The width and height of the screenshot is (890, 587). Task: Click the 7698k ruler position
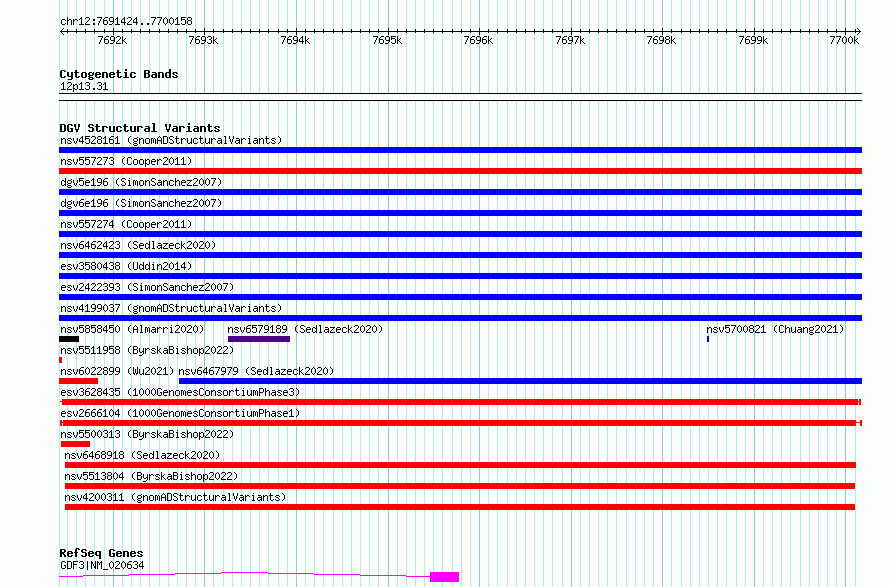pyautogui.click(x=661, y=40)
